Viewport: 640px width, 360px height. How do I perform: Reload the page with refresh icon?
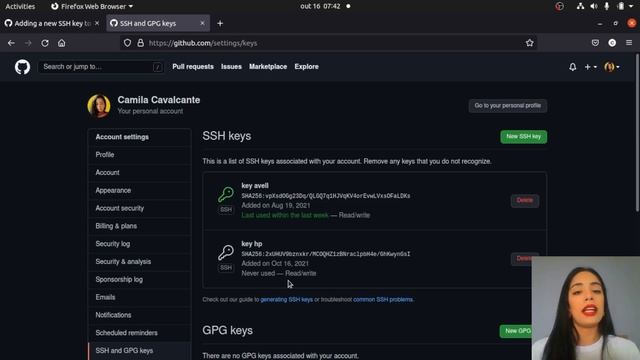[45, 43]
